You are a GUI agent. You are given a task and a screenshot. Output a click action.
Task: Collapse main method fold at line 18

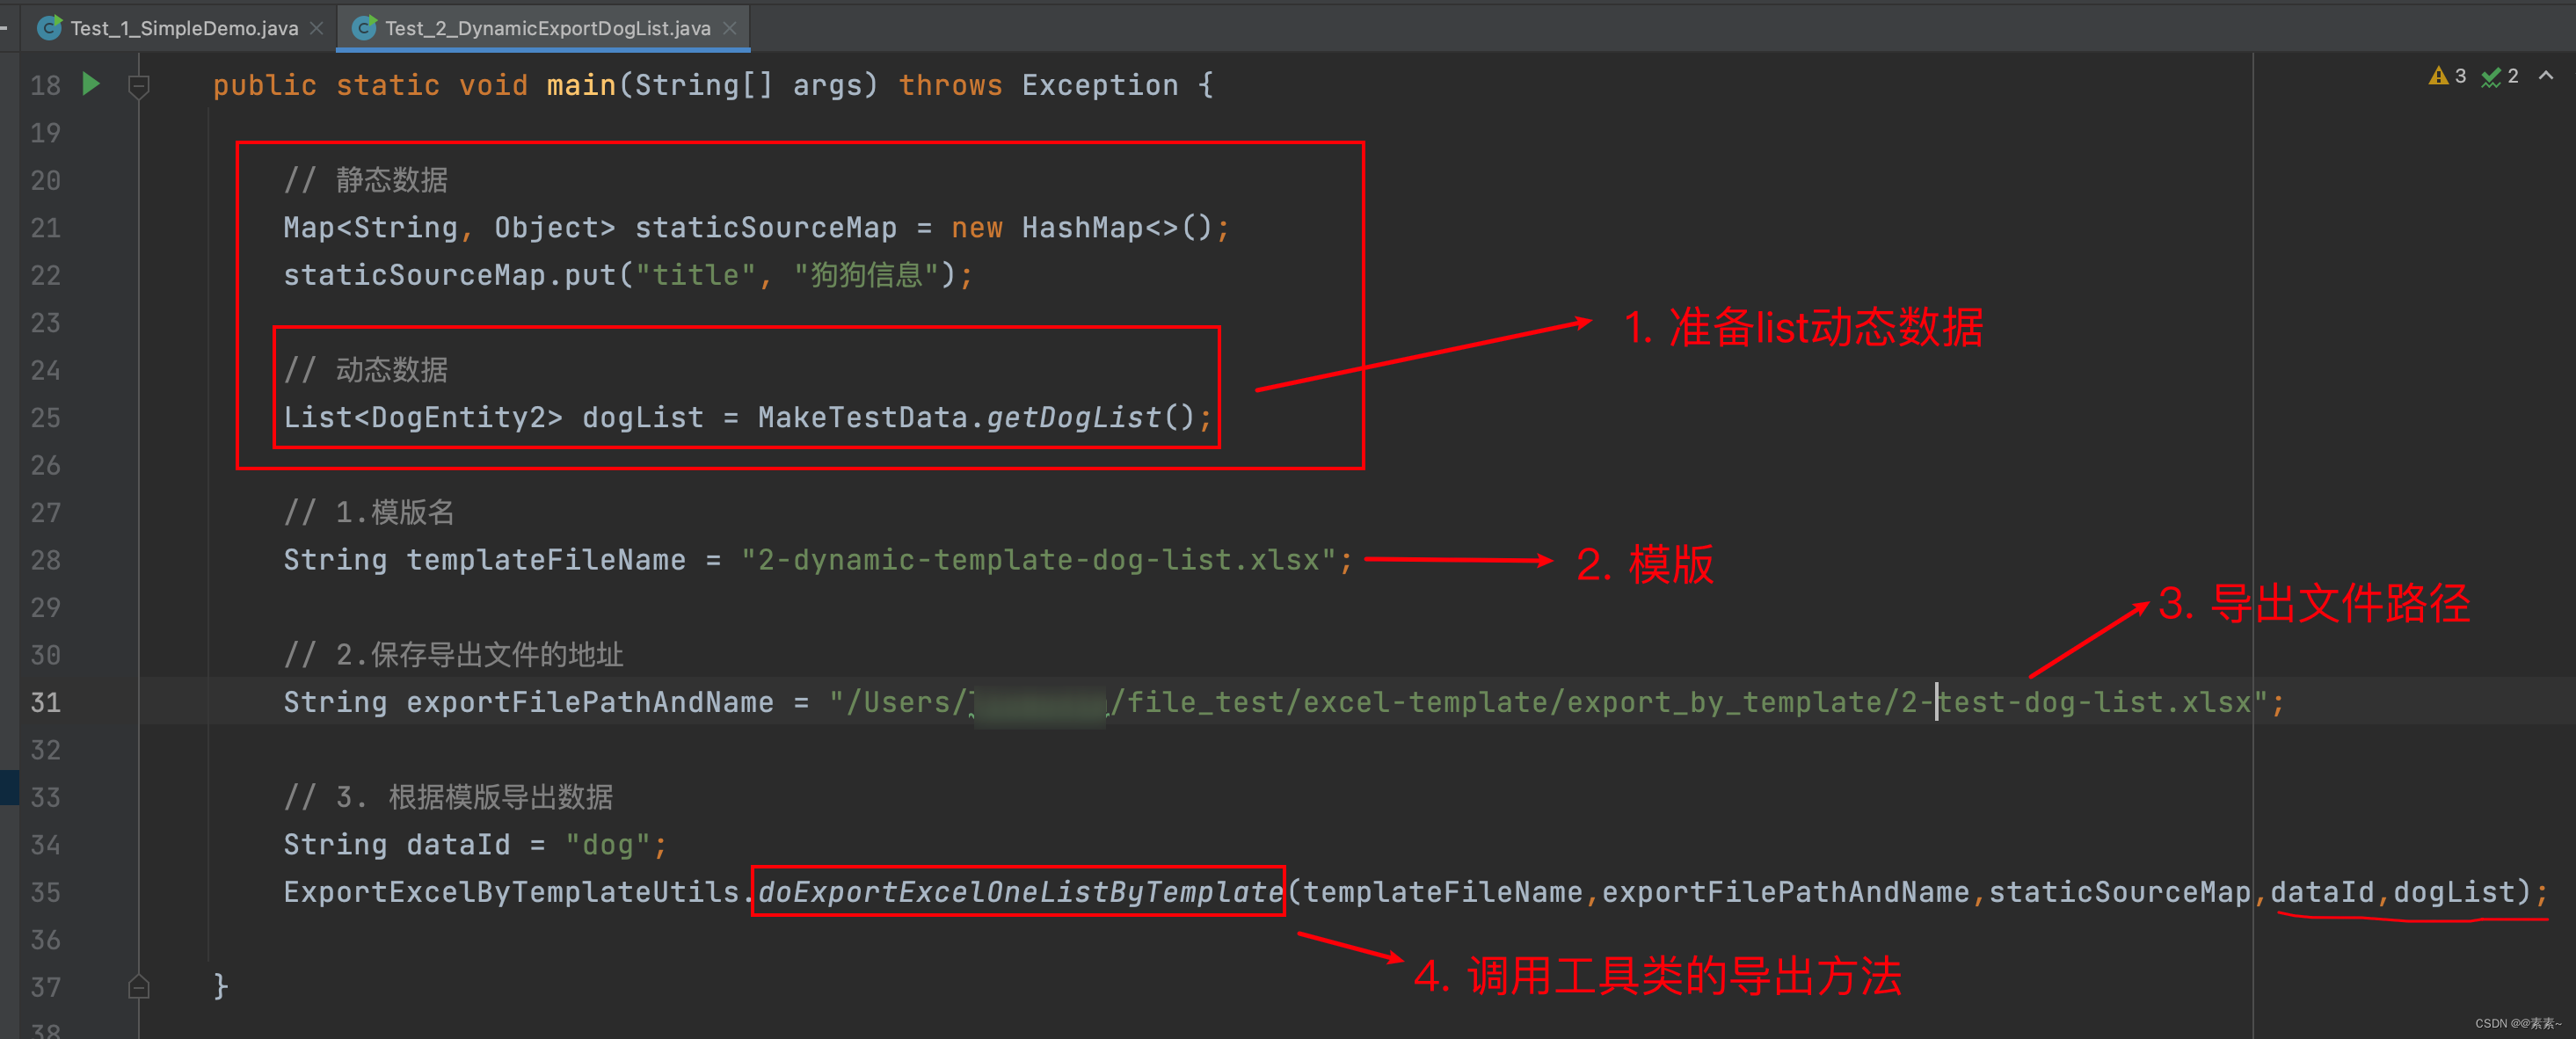pos(139,86)
